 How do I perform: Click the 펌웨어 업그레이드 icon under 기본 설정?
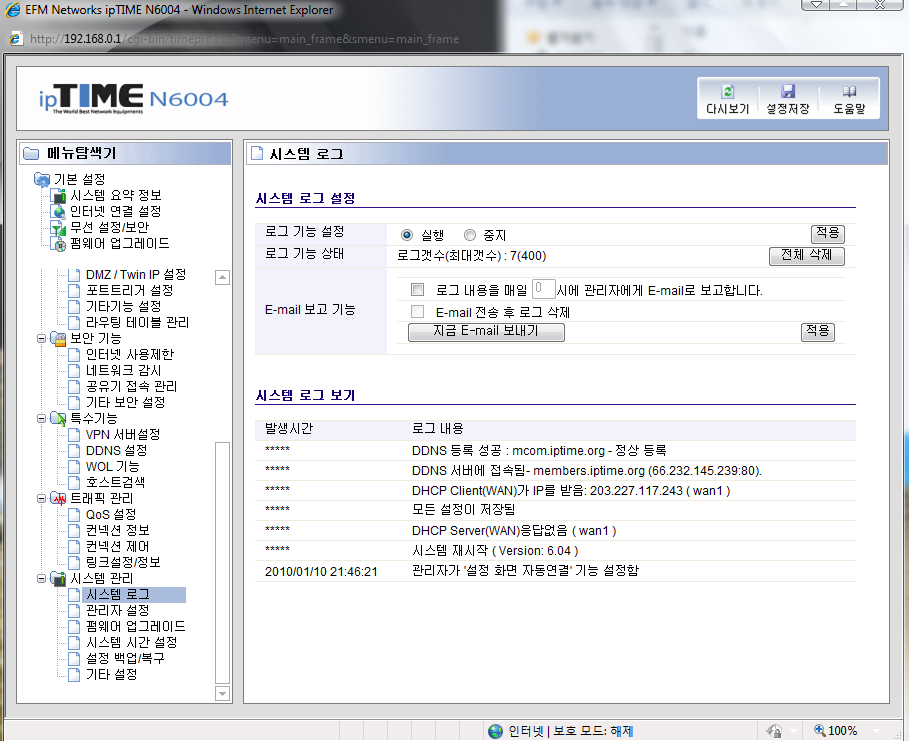(x=59, y=243)
